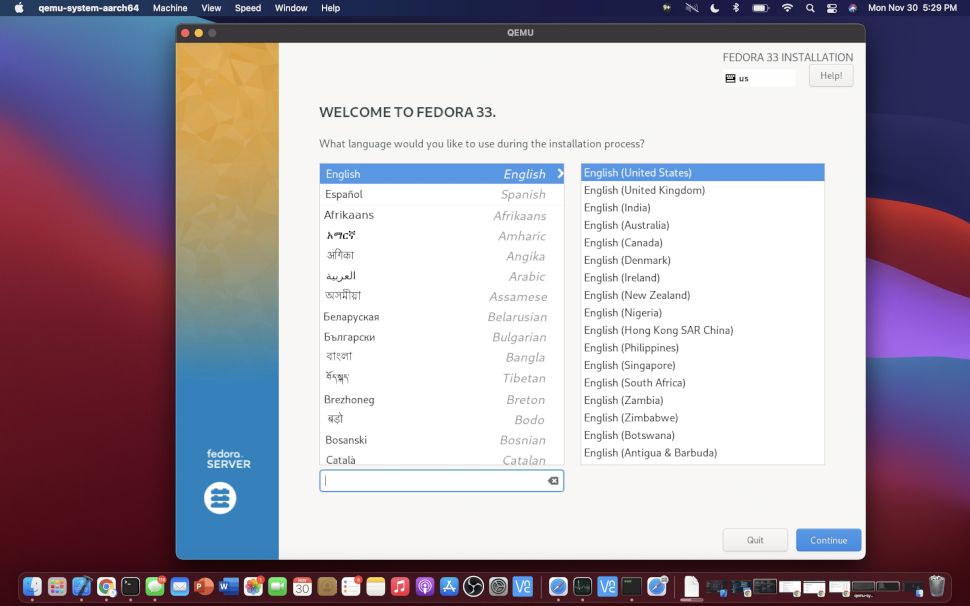Image resolution: width=970 pixels, height=606 pixels.
Task: Expand English variants with the blue chevron
Action: tap(560, 173)
